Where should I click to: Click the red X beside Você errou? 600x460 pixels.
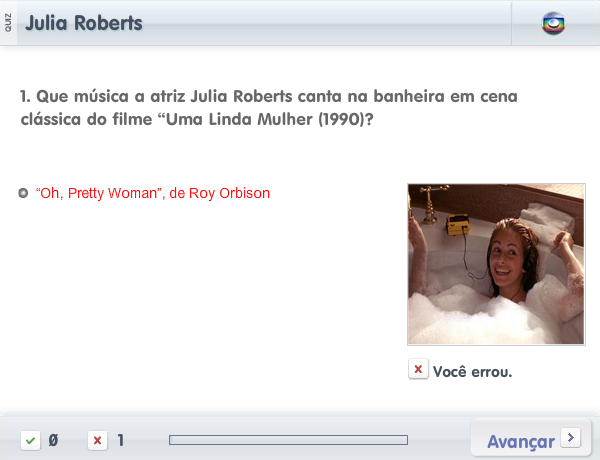click(418, 369)
